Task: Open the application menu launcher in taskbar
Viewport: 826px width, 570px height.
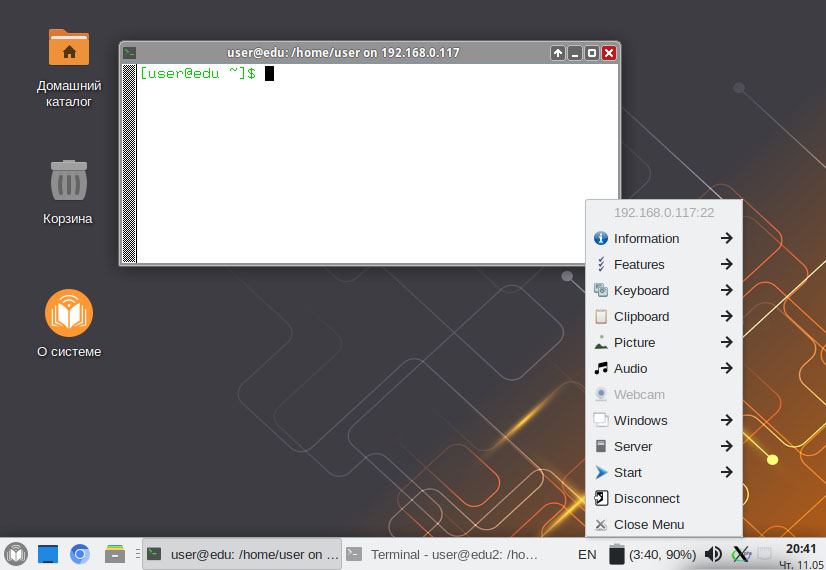Action: click(x=16, y=554)
